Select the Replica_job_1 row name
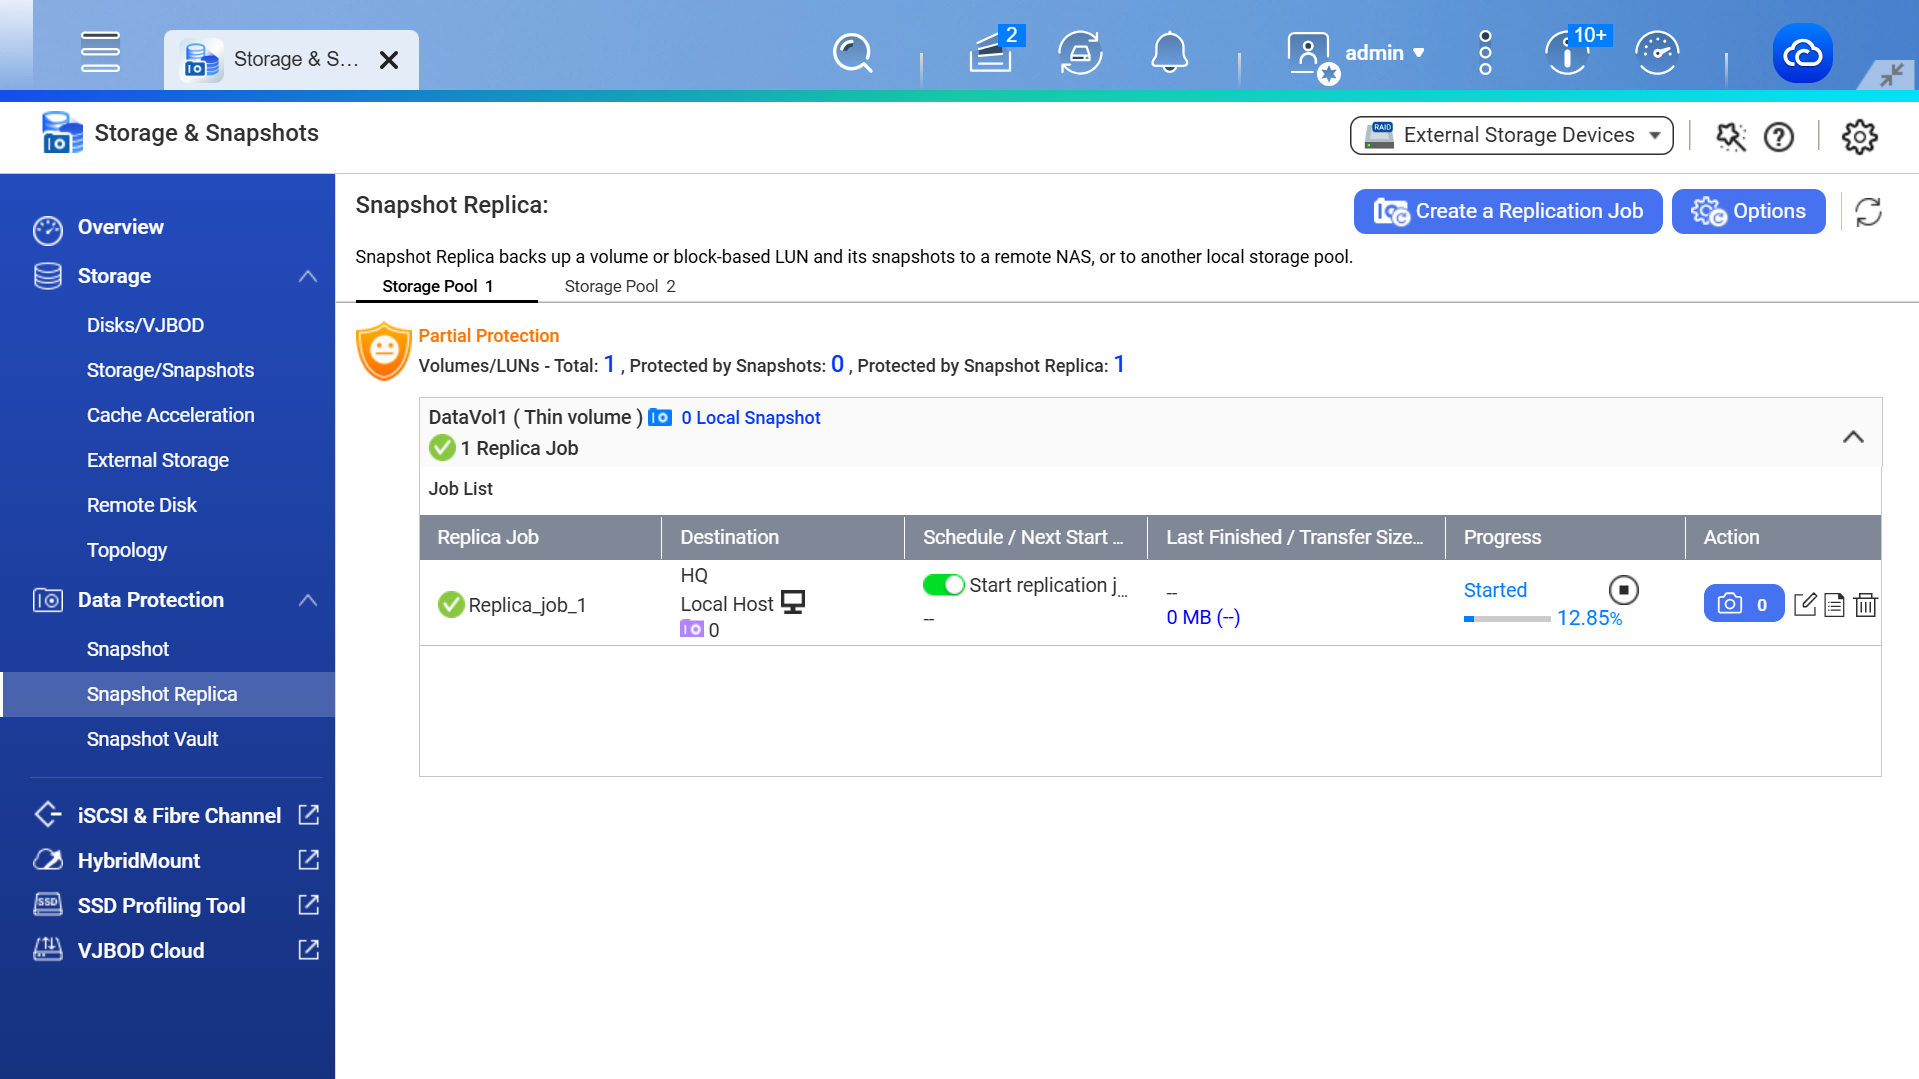The height and width of the screenshot is (1079, 1919). tap(527, 605)
